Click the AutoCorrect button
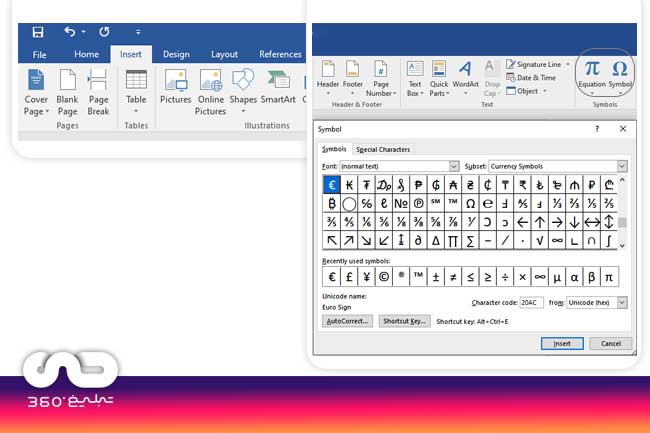 tap(347, 321)
